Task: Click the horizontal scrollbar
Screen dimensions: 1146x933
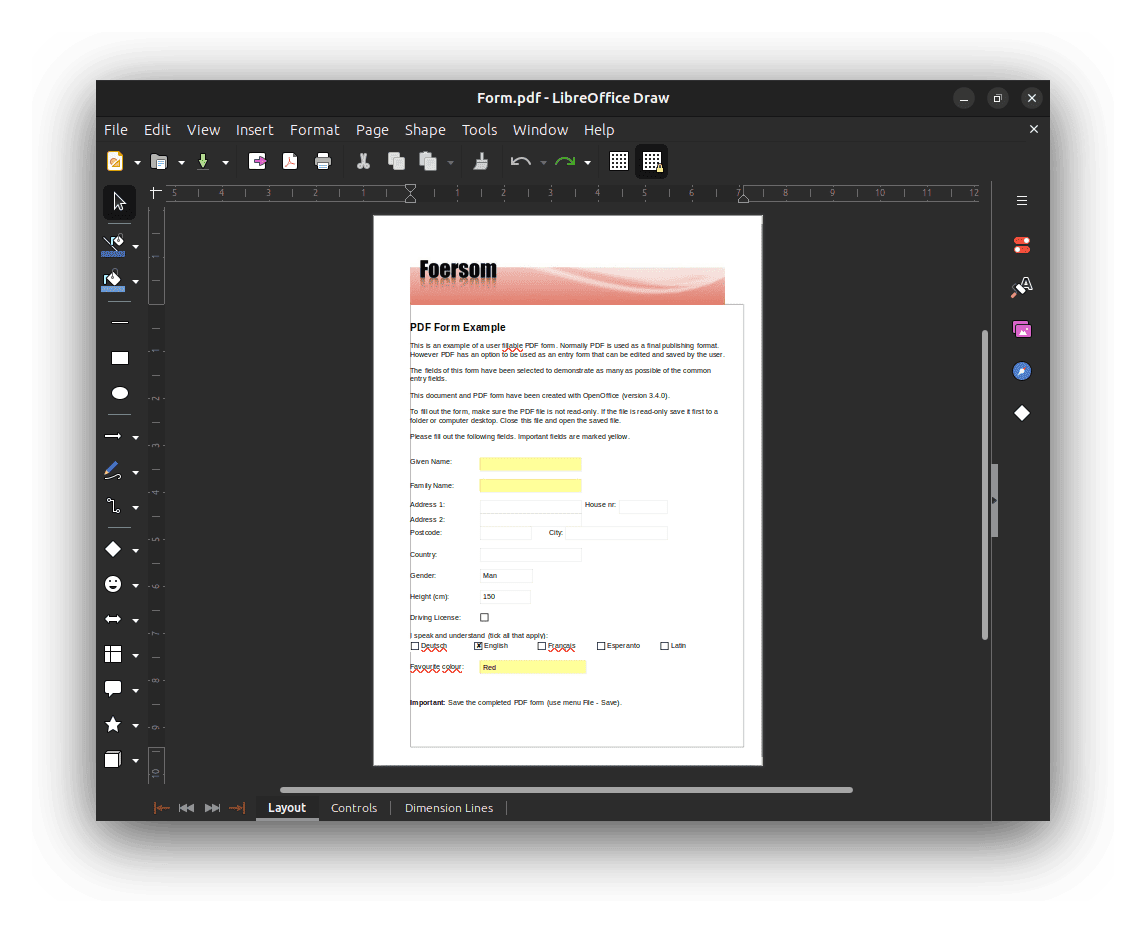Action: coord(566,790)
